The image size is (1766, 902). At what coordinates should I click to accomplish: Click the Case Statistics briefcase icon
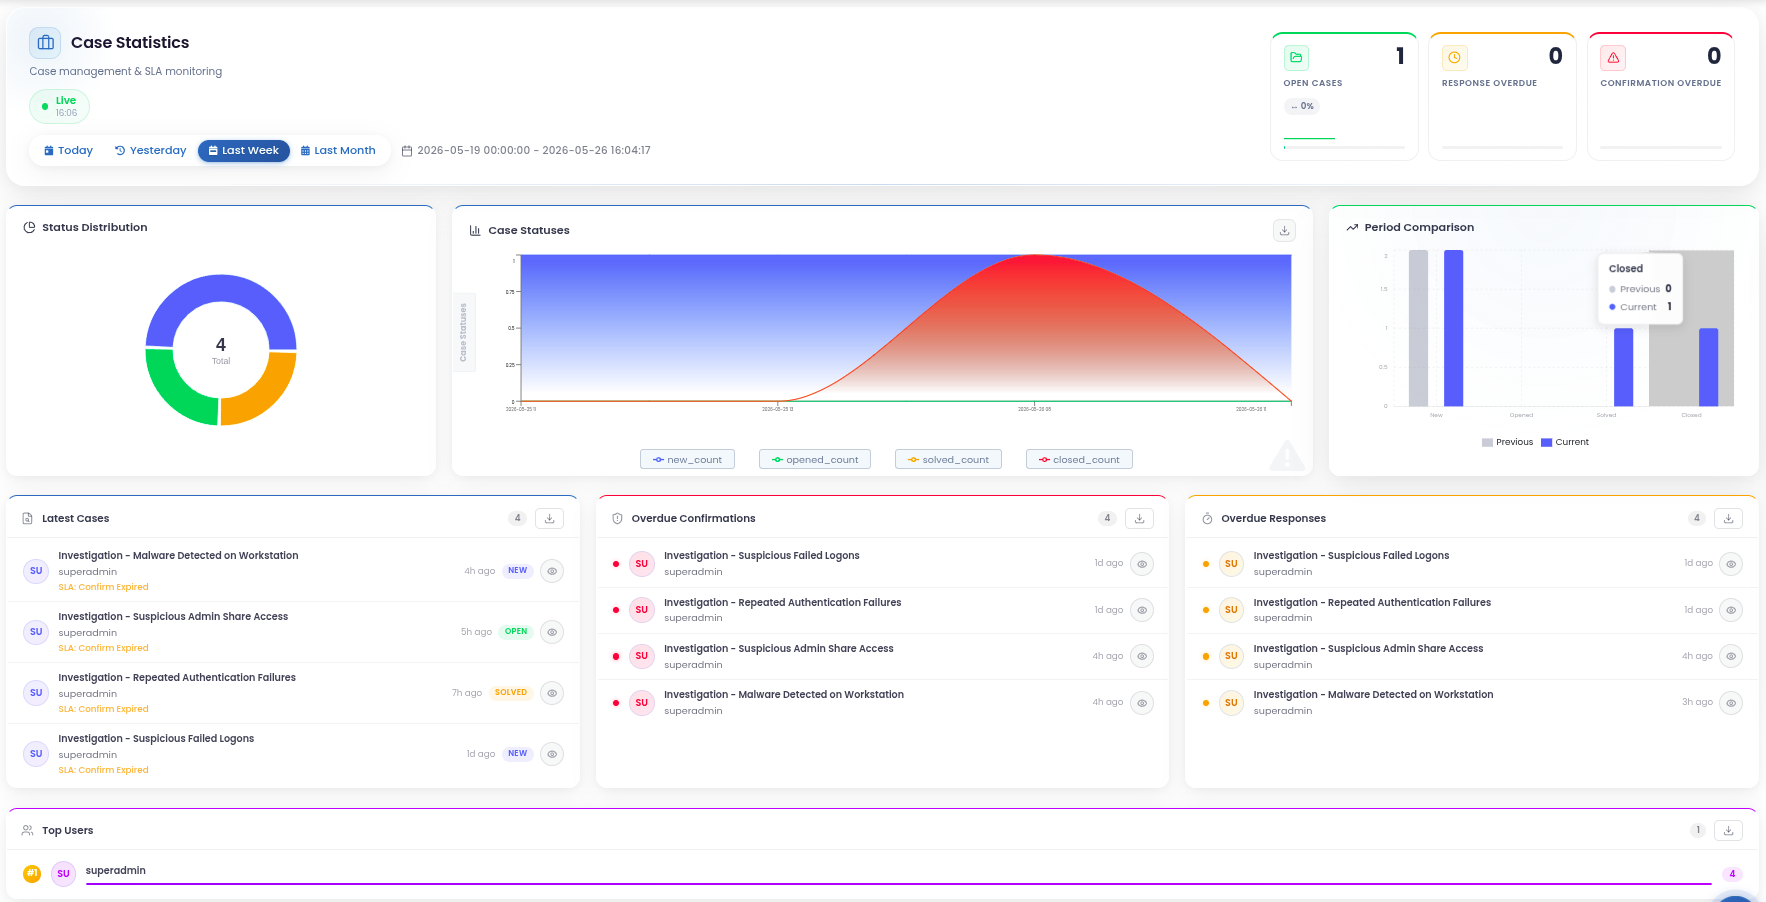[45, 43]
